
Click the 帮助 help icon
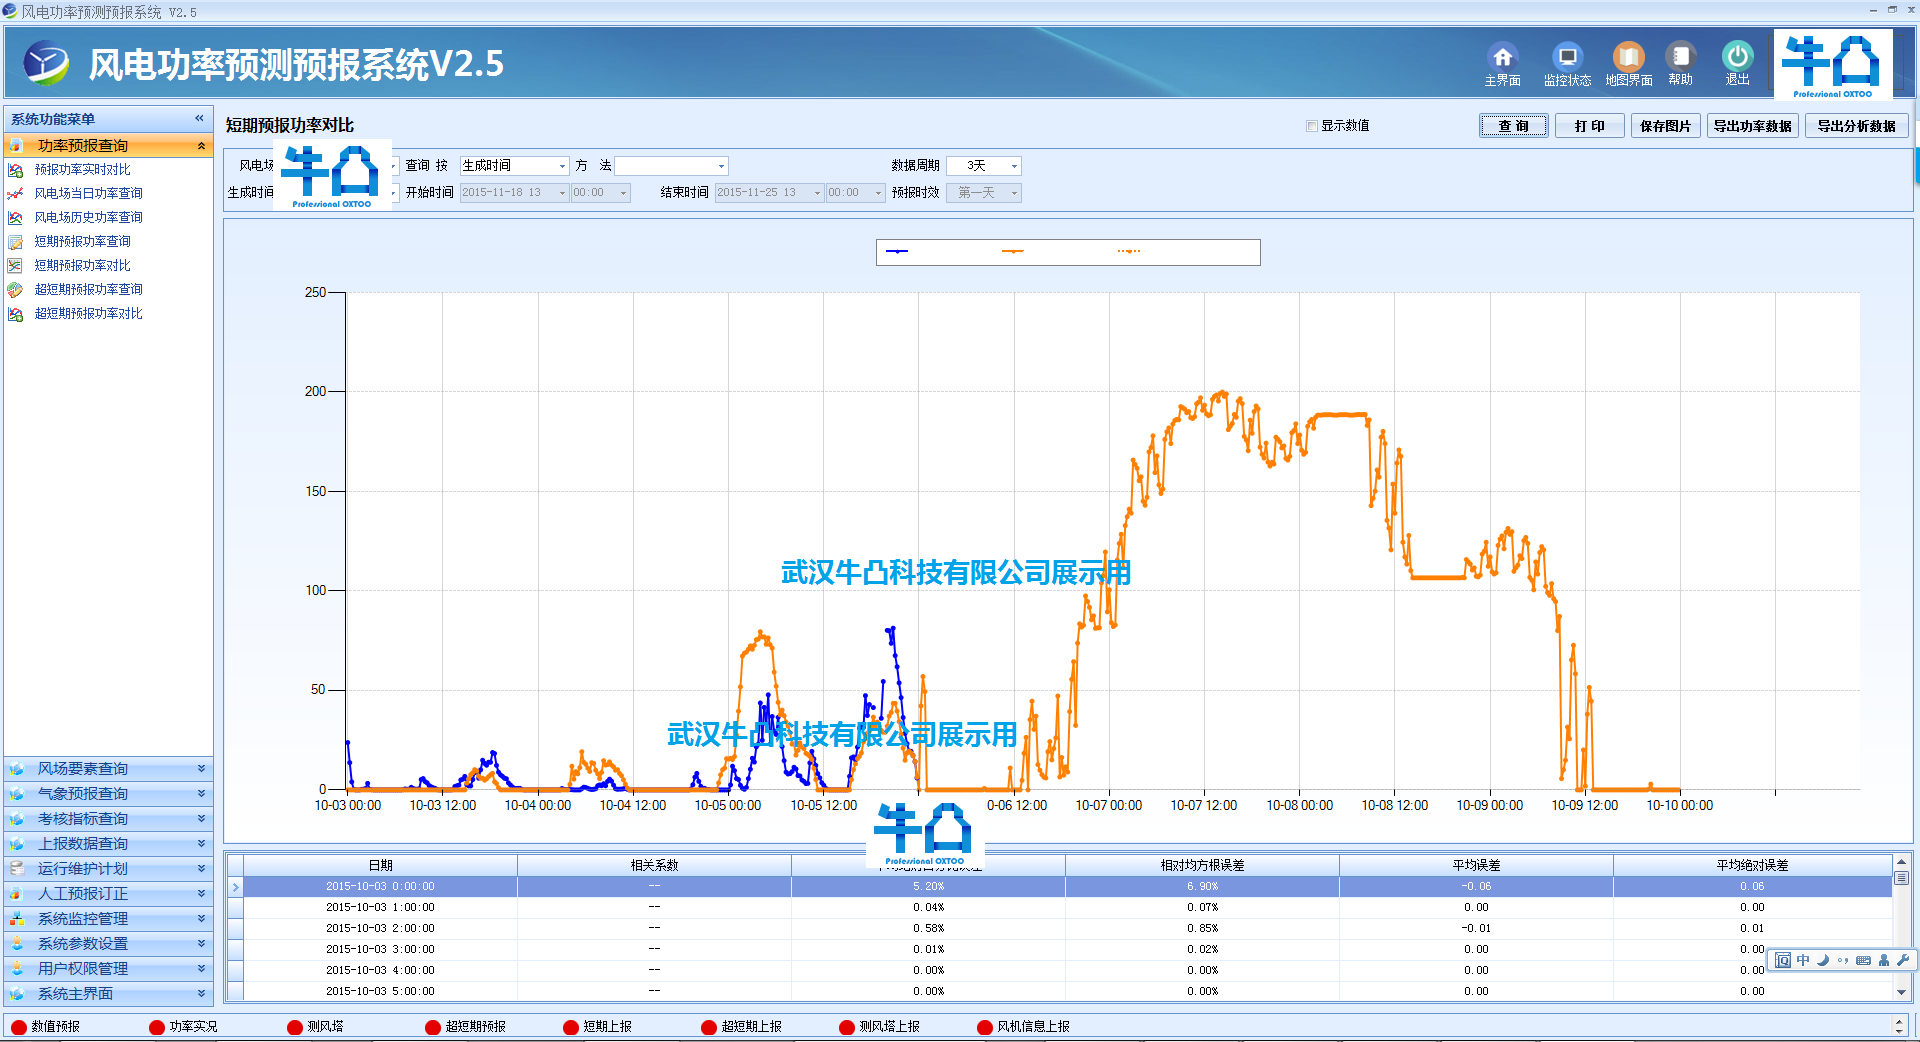pyautogui.click(x=1680, y=58)
